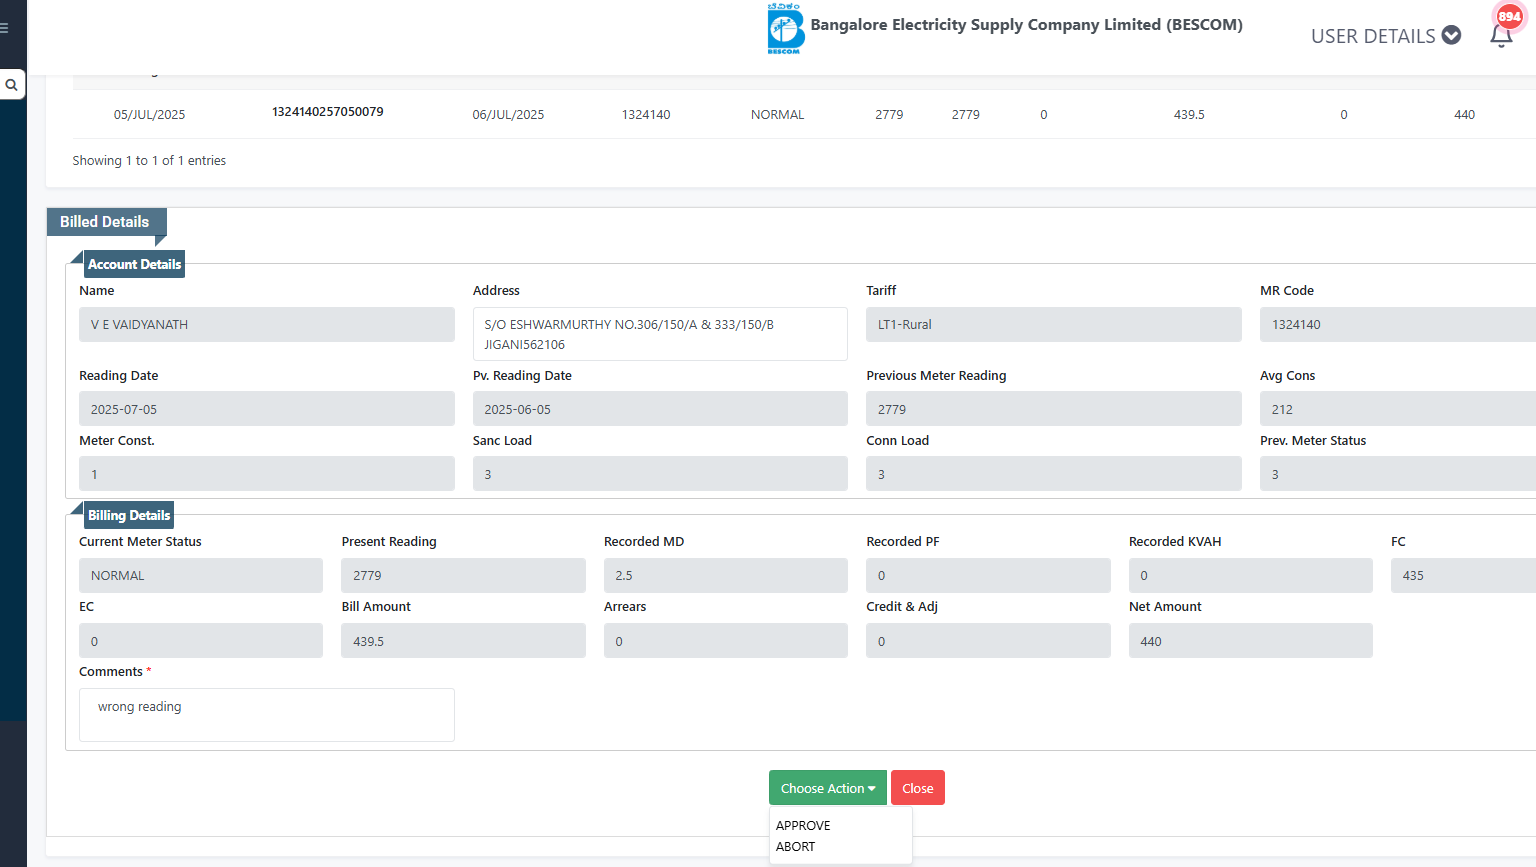The height and width of the screenshot is (867, 1536).
Task: Click the Current Meter Status field
Action: pos(200,576)
